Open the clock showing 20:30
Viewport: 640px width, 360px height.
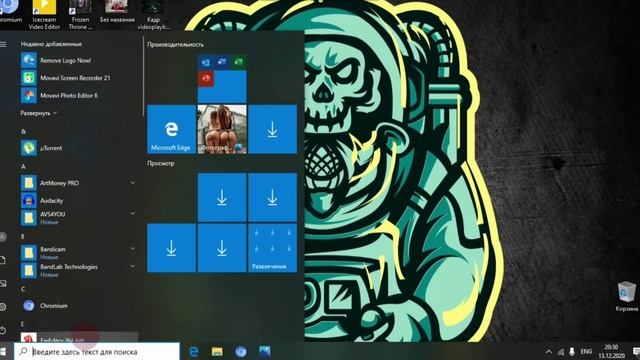click(611, 351)
